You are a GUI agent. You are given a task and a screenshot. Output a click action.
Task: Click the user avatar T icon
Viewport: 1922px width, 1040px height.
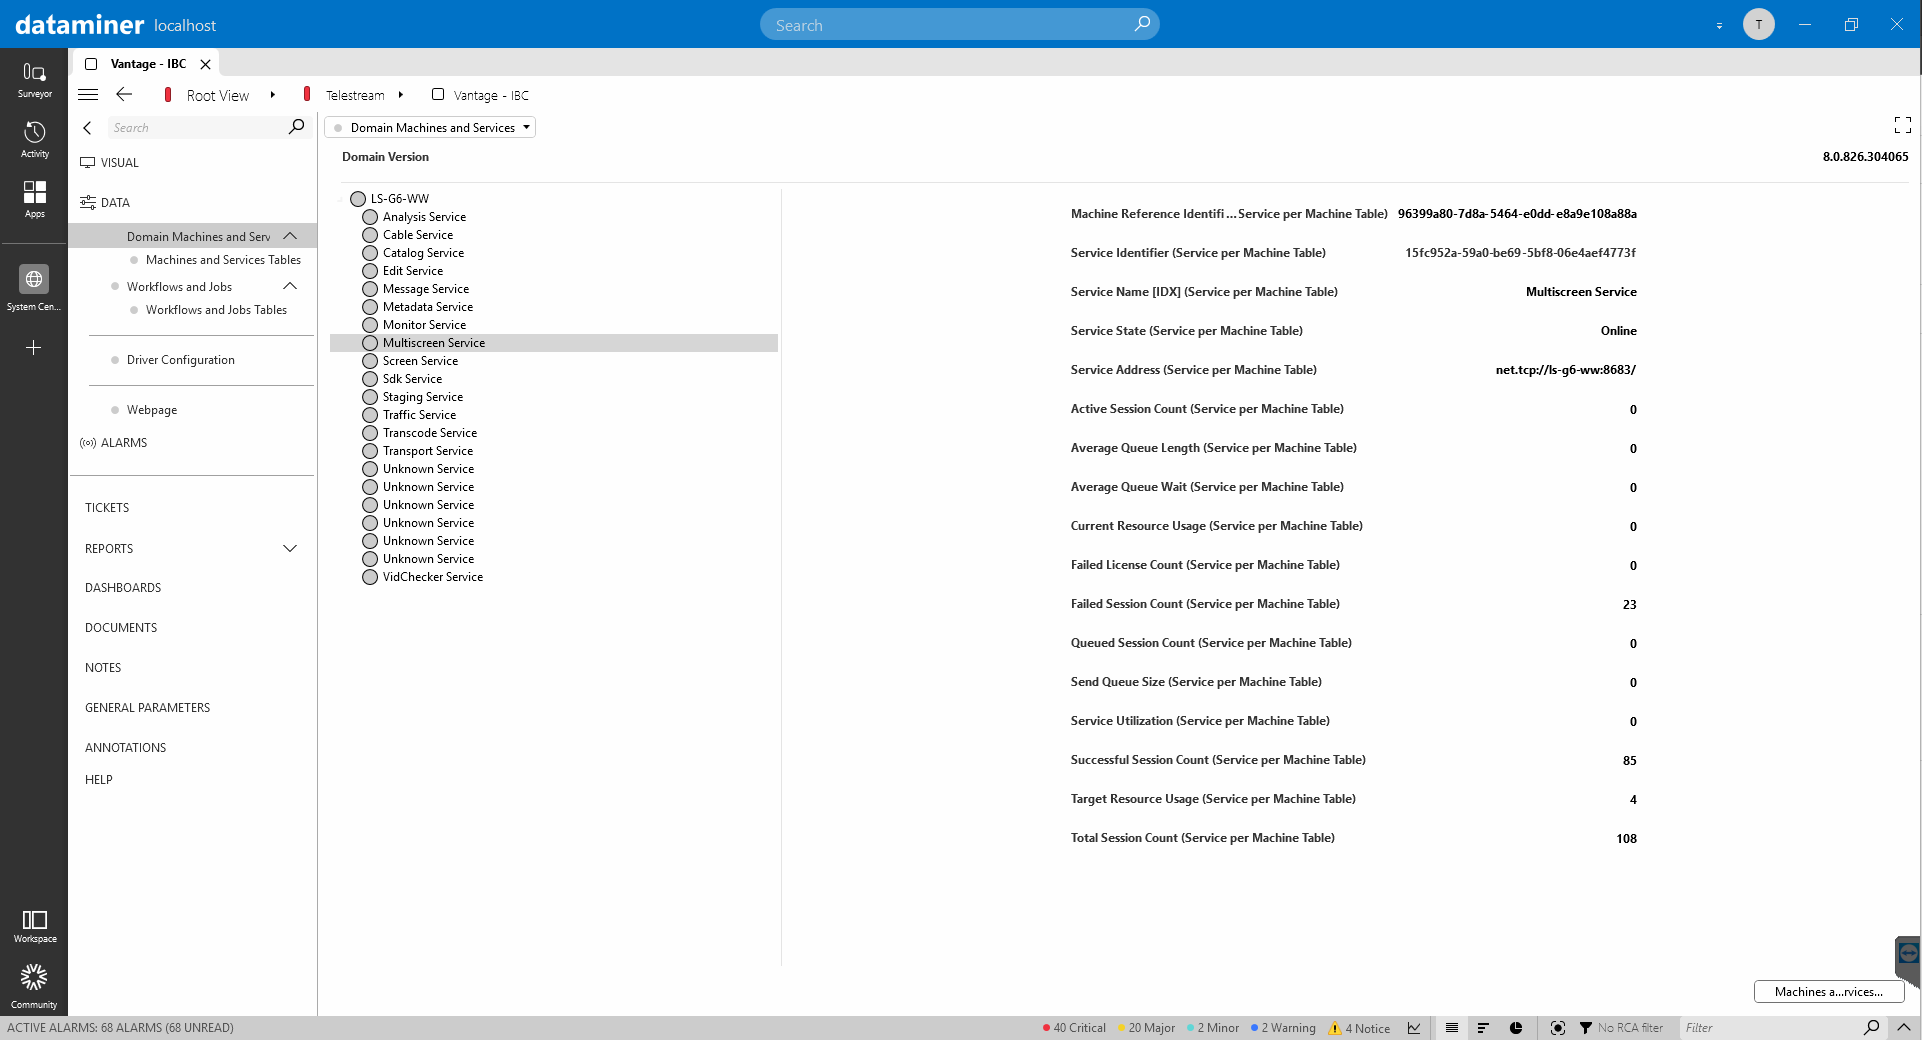pos(1759,24)
